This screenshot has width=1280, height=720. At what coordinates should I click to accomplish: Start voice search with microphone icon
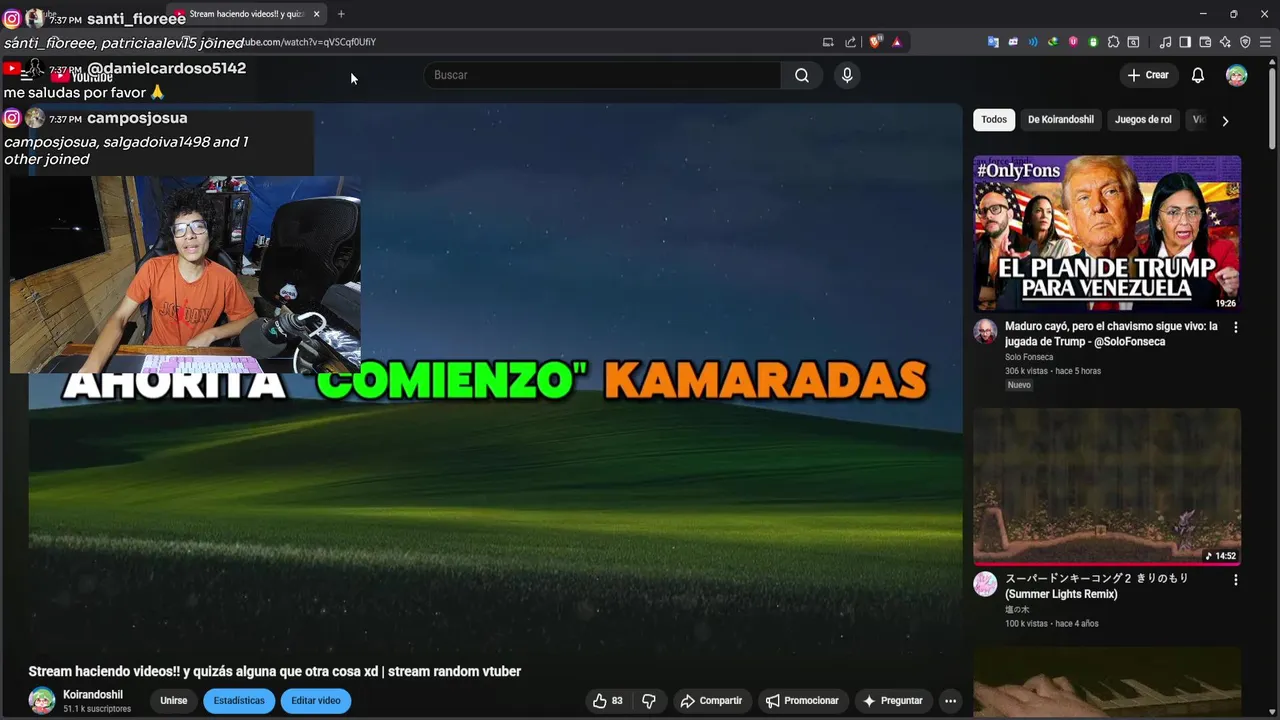847,75
